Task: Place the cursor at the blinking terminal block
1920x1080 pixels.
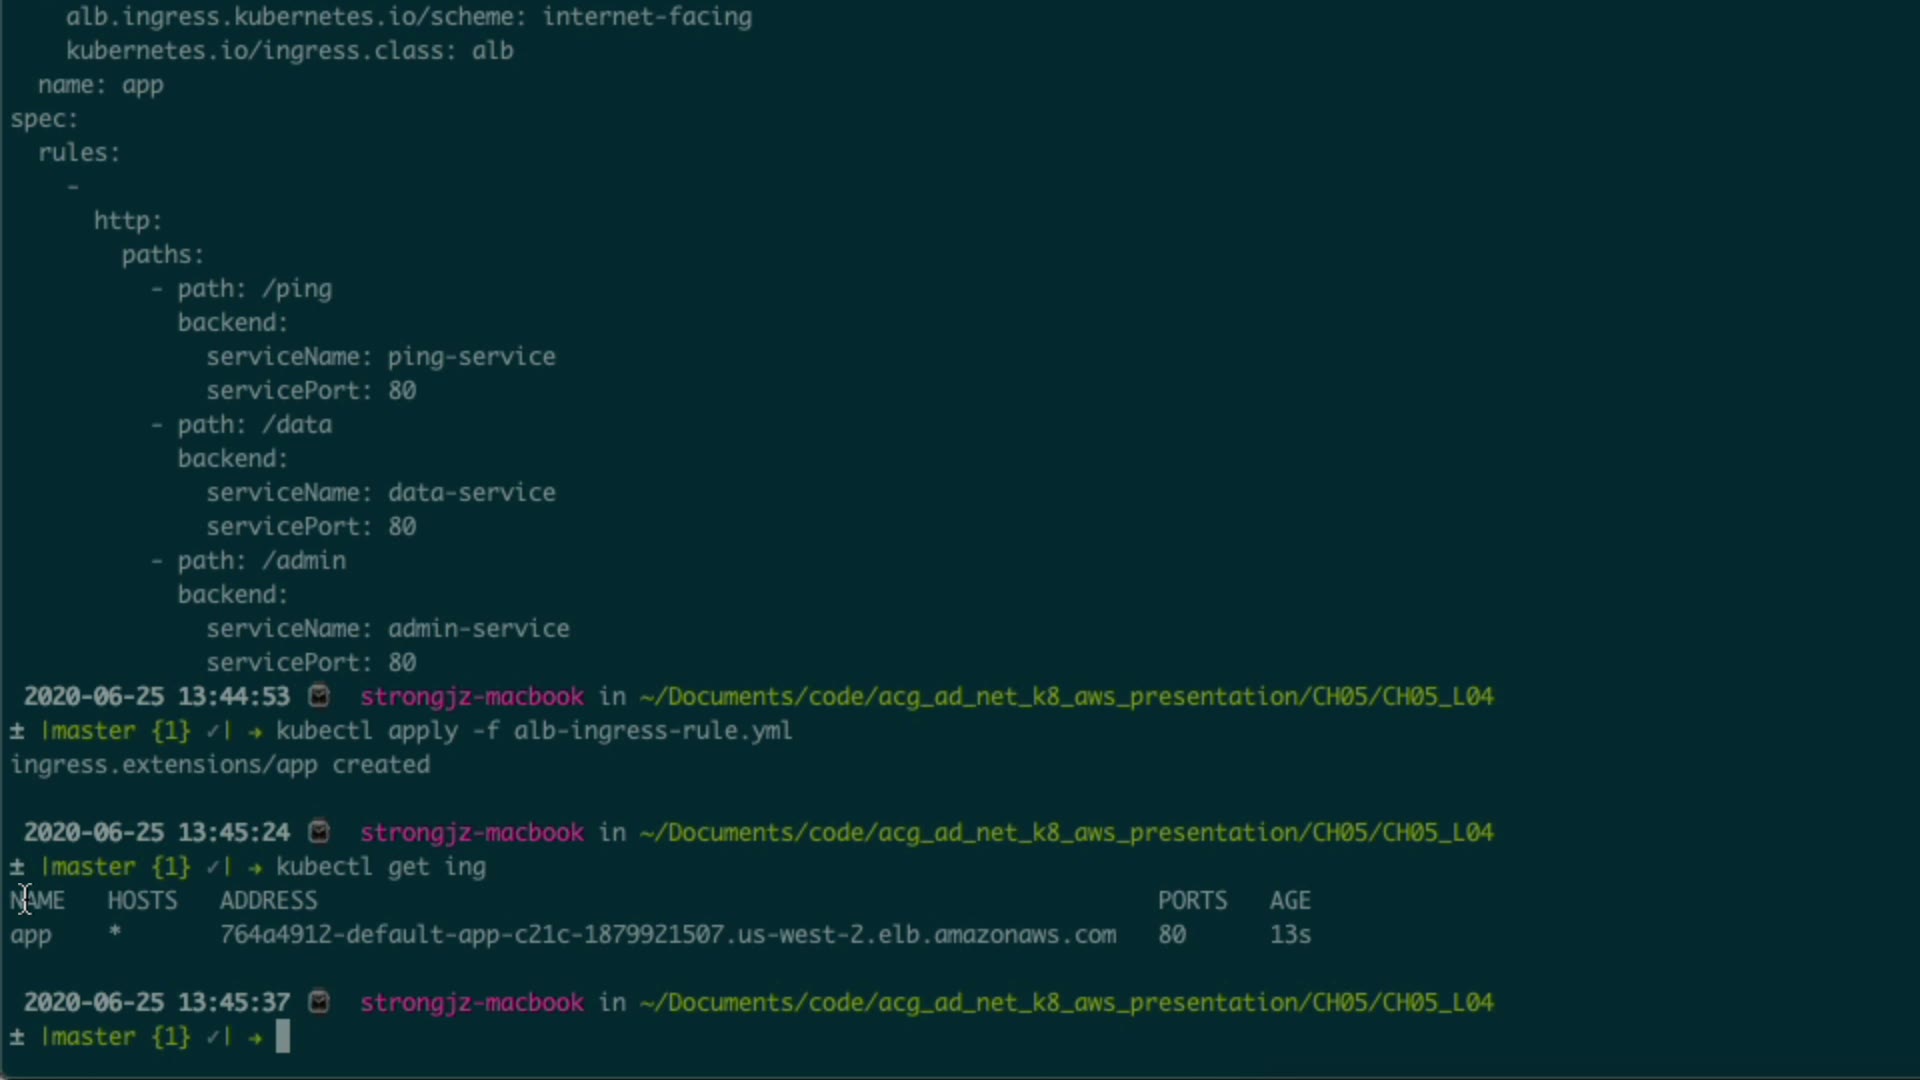Action: 283,1037
